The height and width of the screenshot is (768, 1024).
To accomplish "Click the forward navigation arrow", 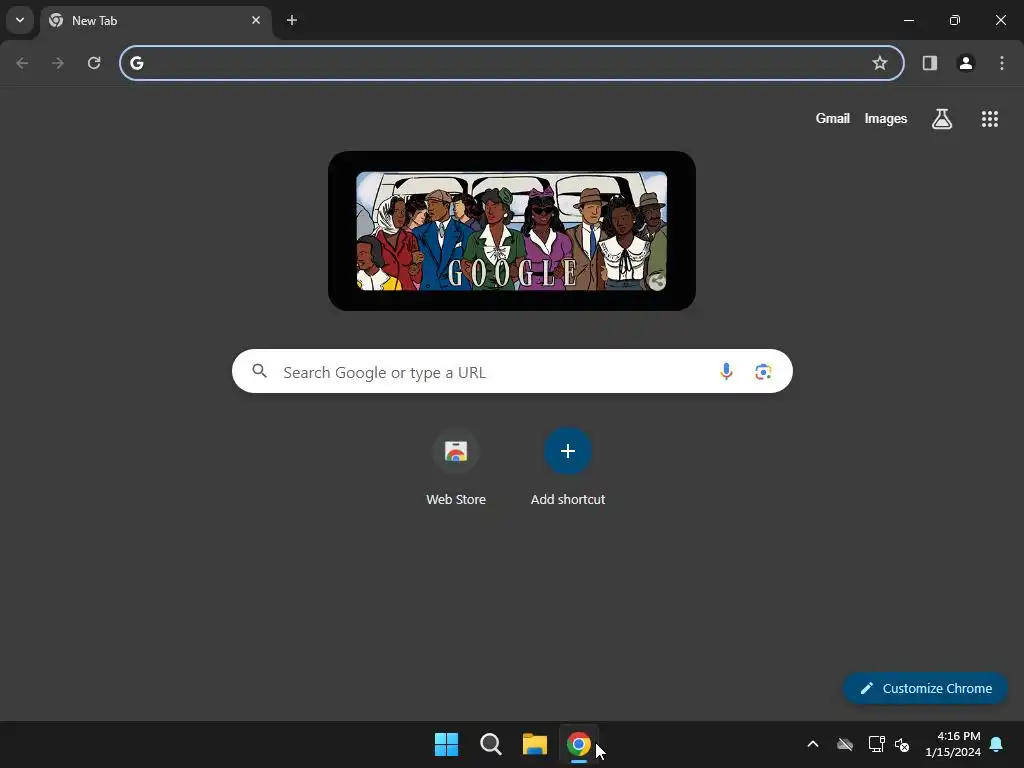I will coord(58,63).
